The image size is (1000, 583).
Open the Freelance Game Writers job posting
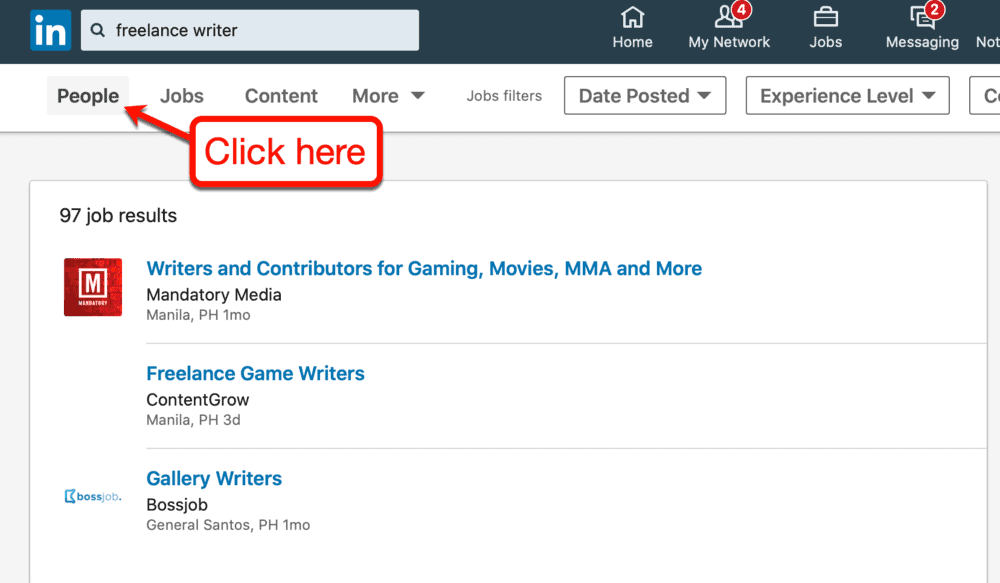255,373
